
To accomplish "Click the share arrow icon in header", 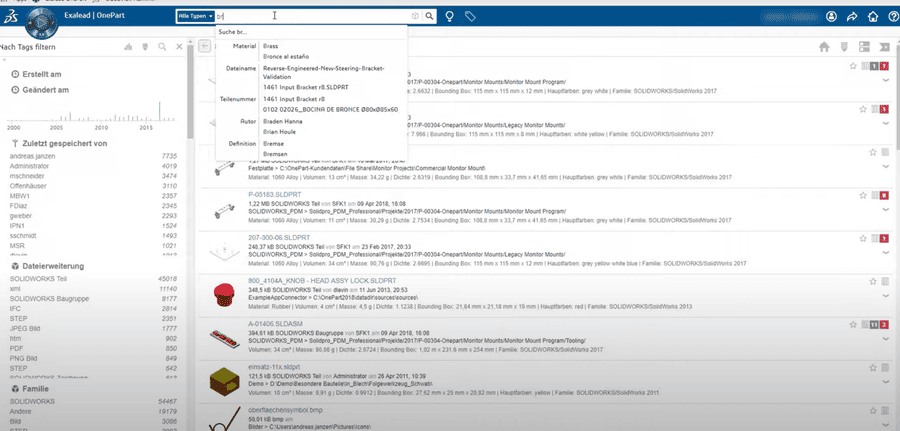I will tap(852, 17).
